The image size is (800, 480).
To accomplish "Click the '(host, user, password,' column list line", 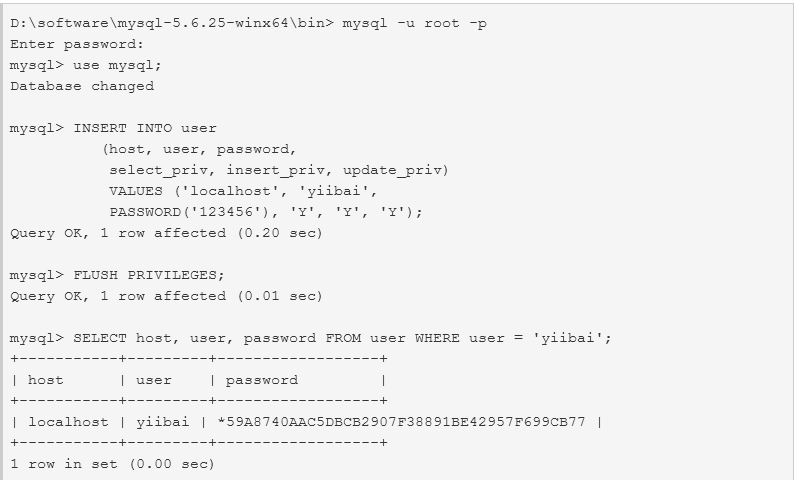I will tap(199, 149).
